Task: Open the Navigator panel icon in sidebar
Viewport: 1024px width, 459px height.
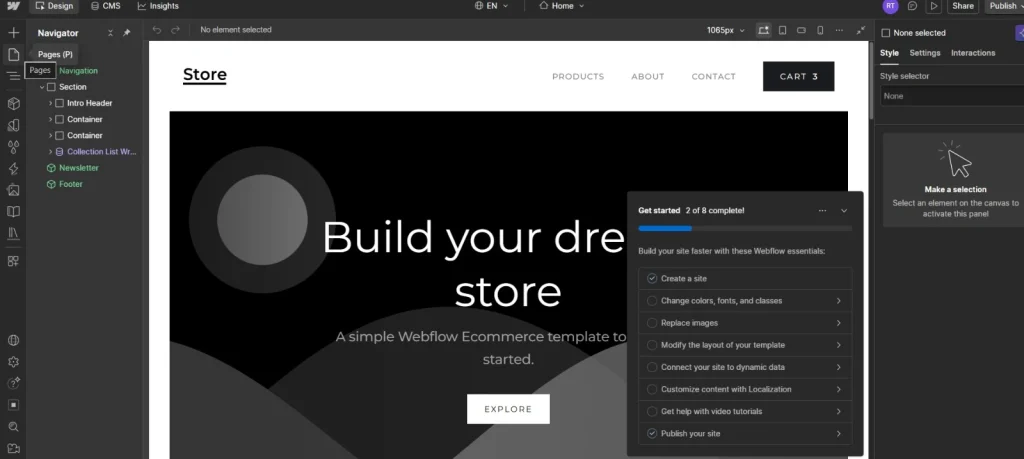Action: (13, 76)
